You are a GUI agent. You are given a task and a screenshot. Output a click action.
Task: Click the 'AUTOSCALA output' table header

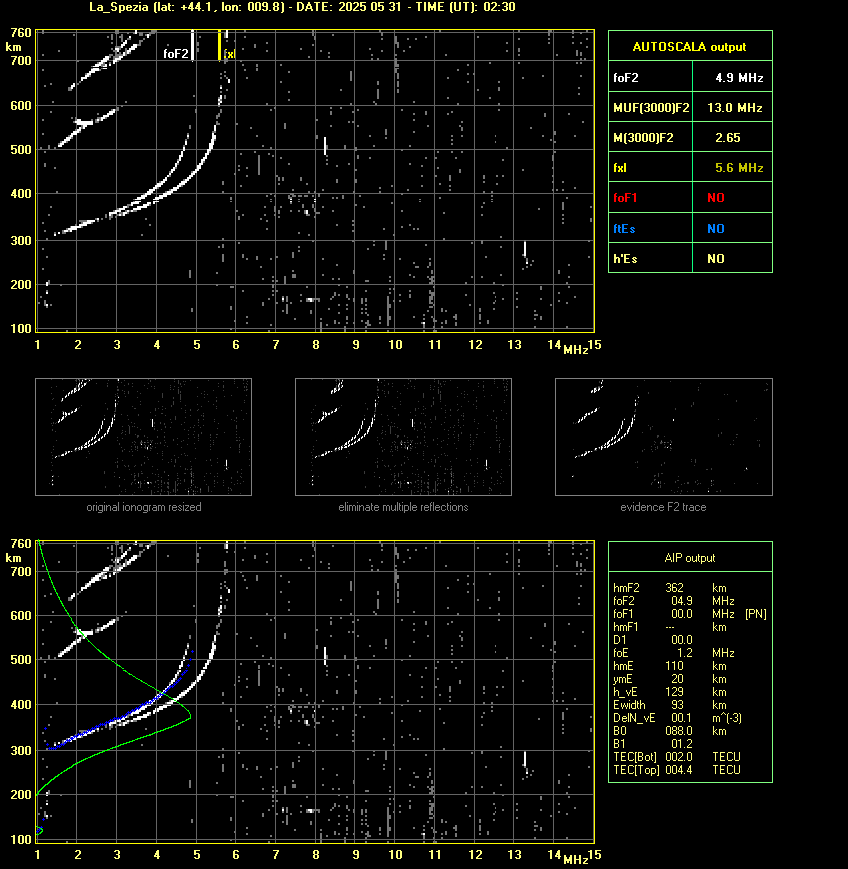click(690, 47)
